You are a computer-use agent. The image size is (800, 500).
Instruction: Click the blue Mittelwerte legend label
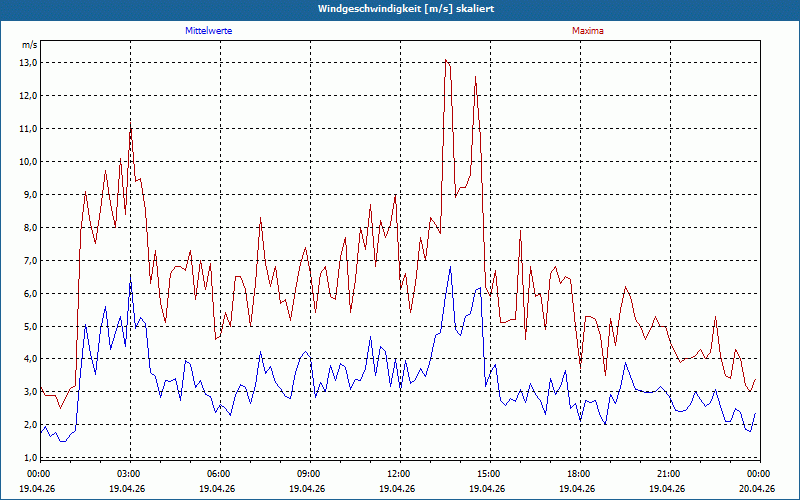point(208,31)
